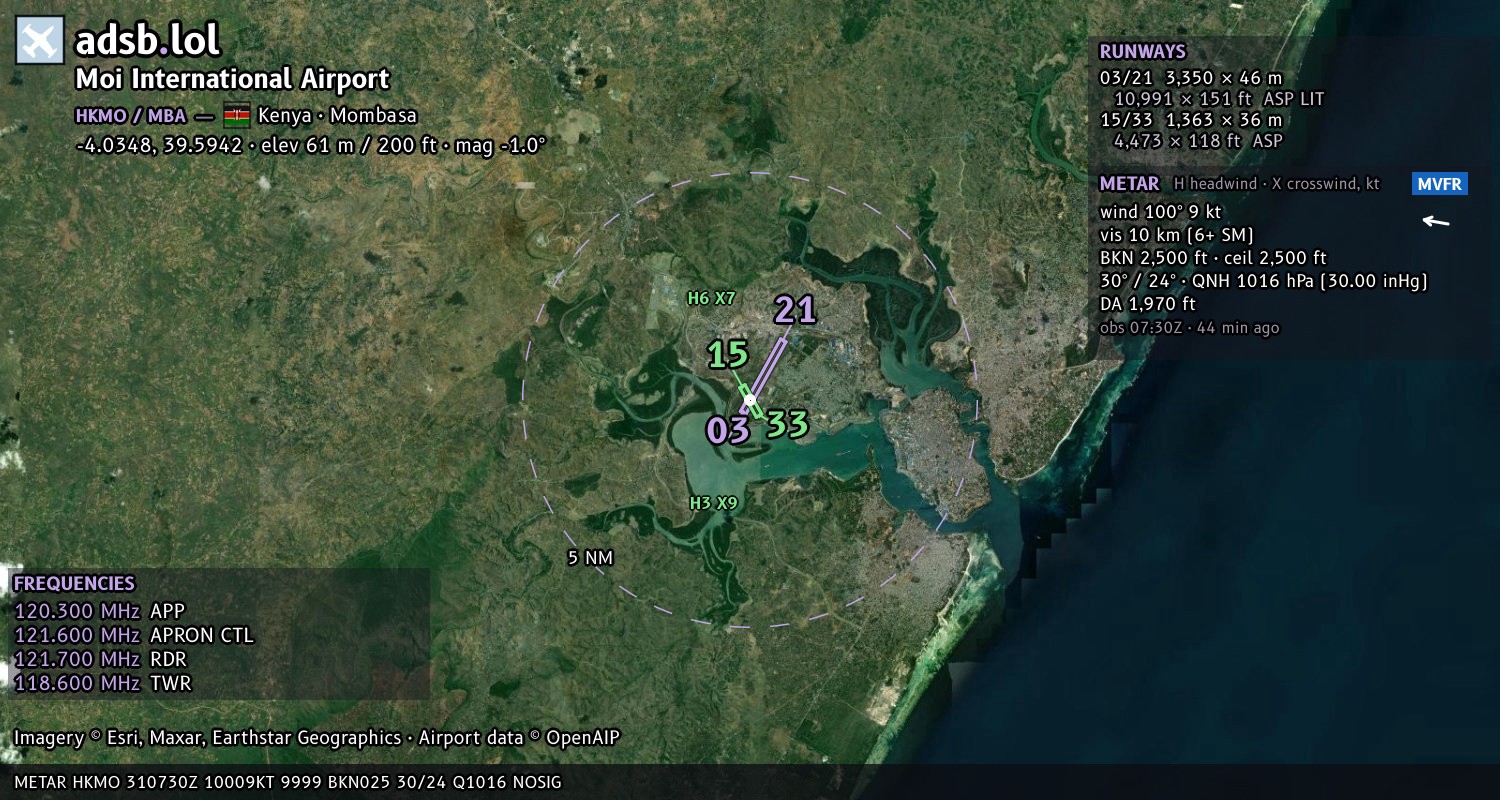
Task: Click the HKMO / MBA airport code
Action: (130, 116)
